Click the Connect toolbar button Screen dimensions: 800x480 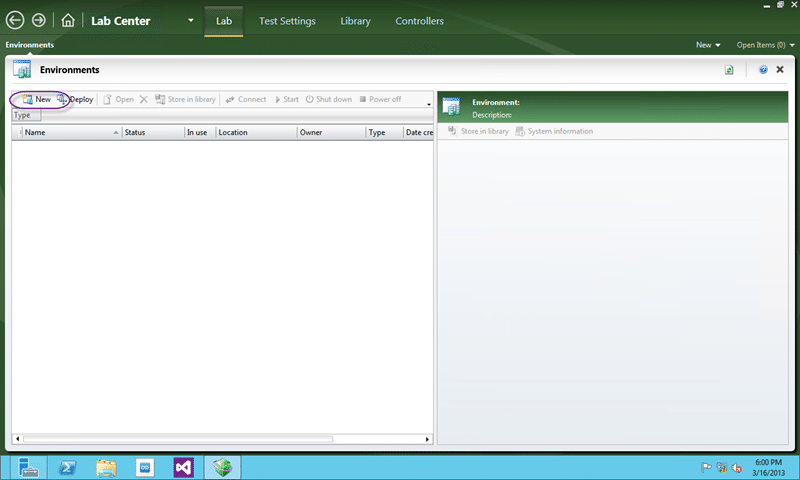246,99
